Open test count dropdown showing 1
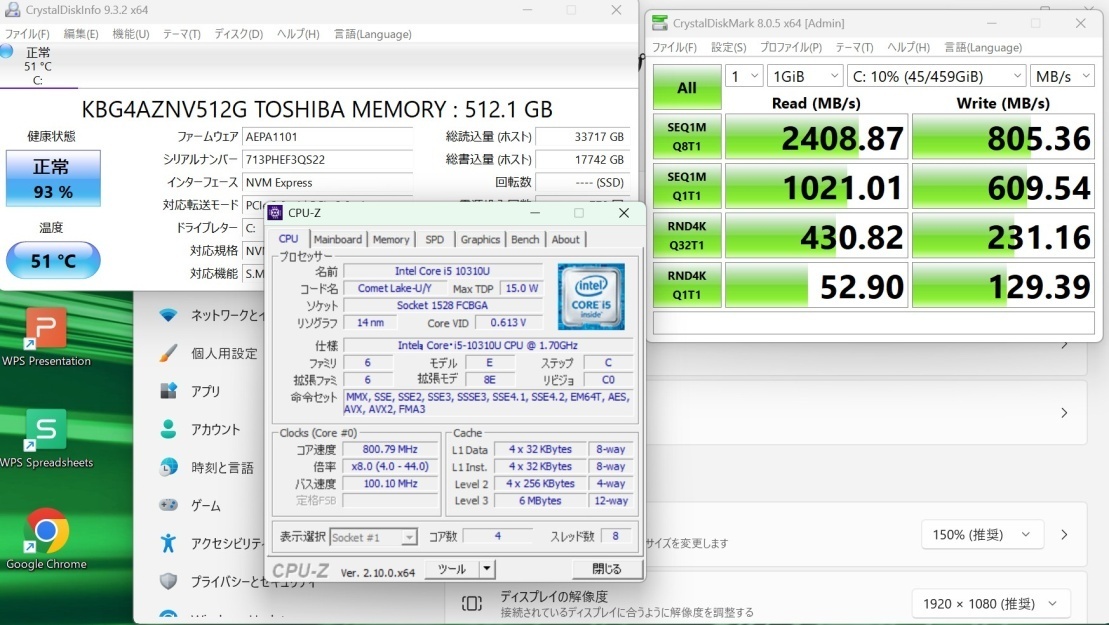Viewport: 1109px width, 625px height. pyautogui.click(x=743, y=76)
